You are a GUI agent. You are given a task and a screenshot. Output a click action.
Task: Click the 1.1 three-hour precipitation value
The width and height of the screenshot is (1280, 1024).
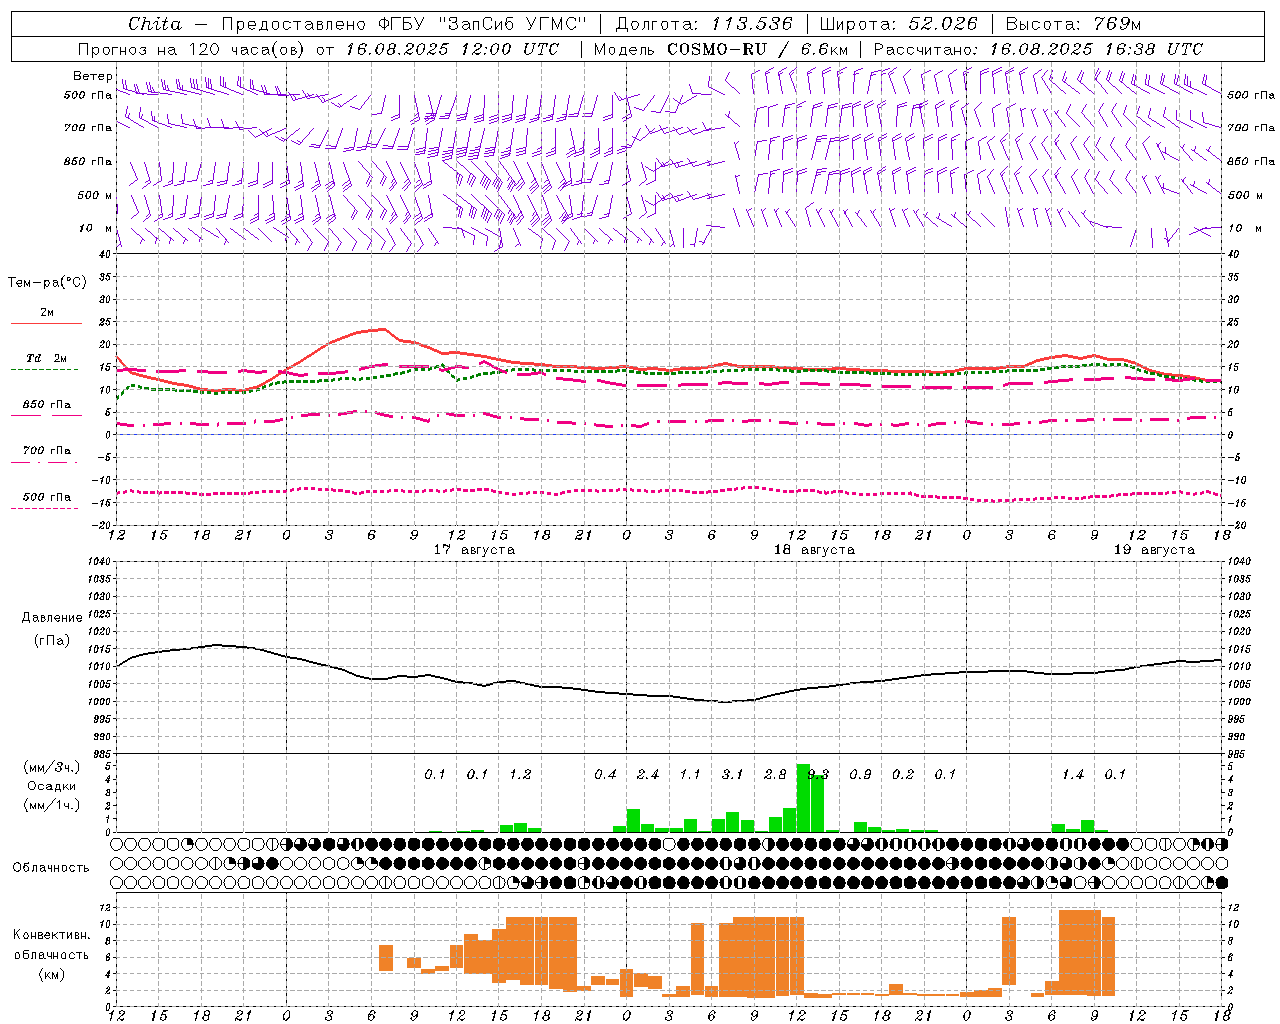click(x=690, y=774)
